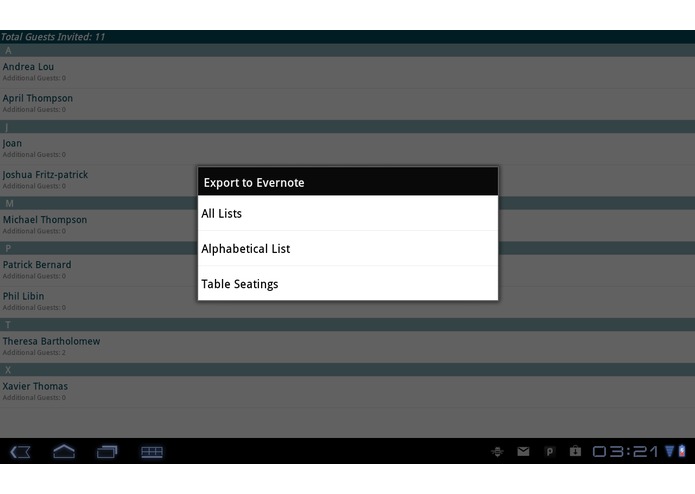Tap the Export to Evernote dialog title
The height and width of the screenshot is (494, 695).
(348, 182)
